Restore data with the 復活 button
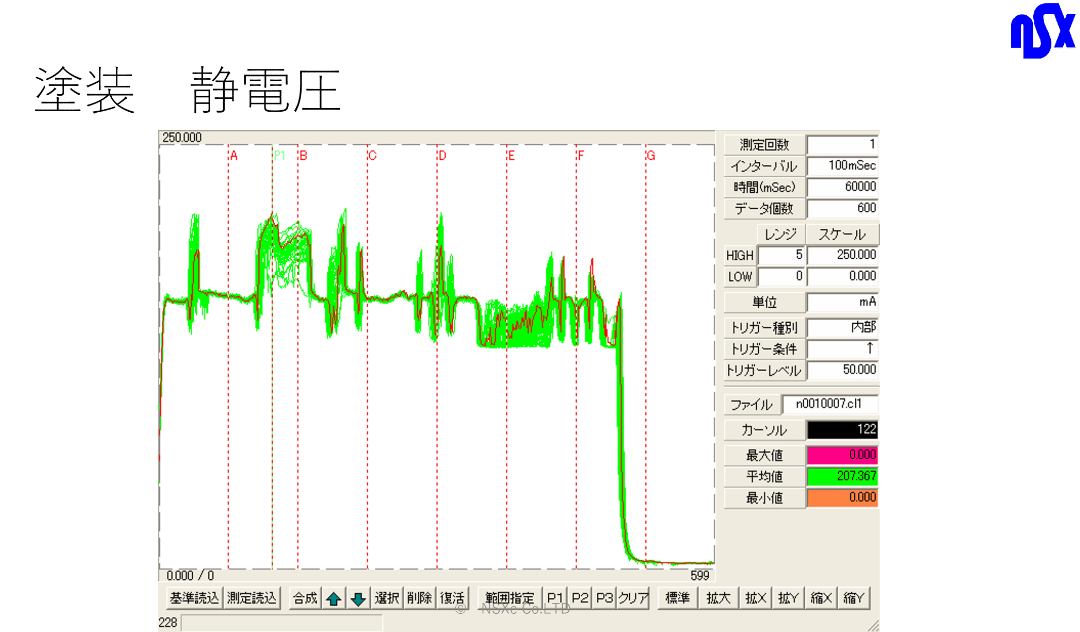The image size is (1080, 632). 452,598
